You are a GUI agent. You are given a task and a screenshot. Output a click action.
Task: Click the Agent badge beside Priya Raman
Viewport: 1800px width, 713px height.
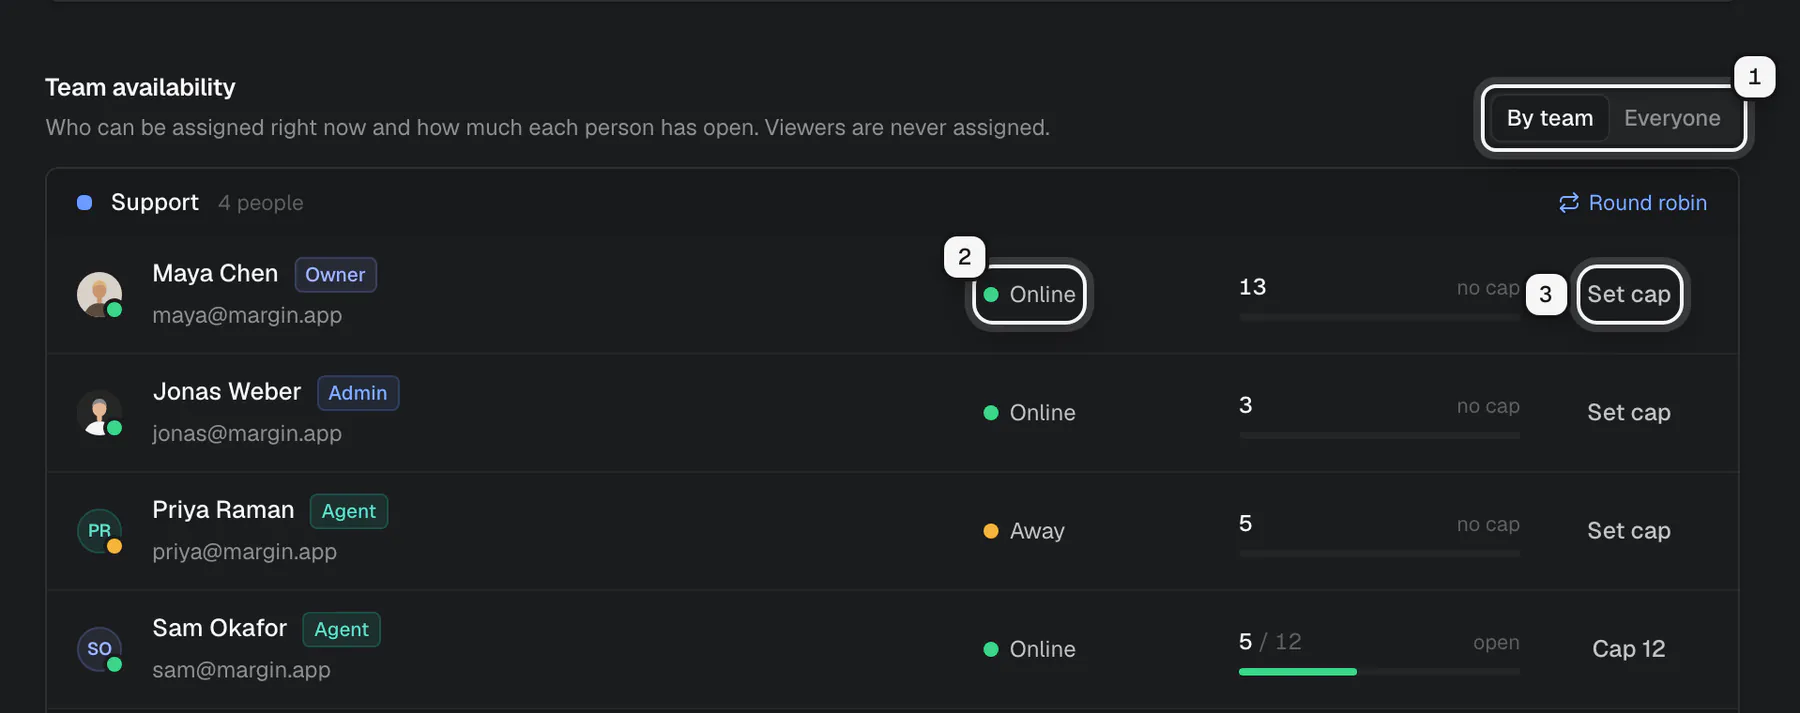[349, 510]
